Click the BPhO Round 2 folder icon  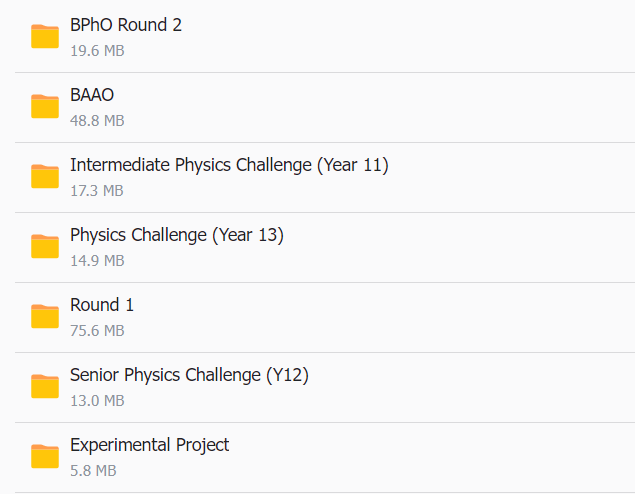click(x=45, y=36)
